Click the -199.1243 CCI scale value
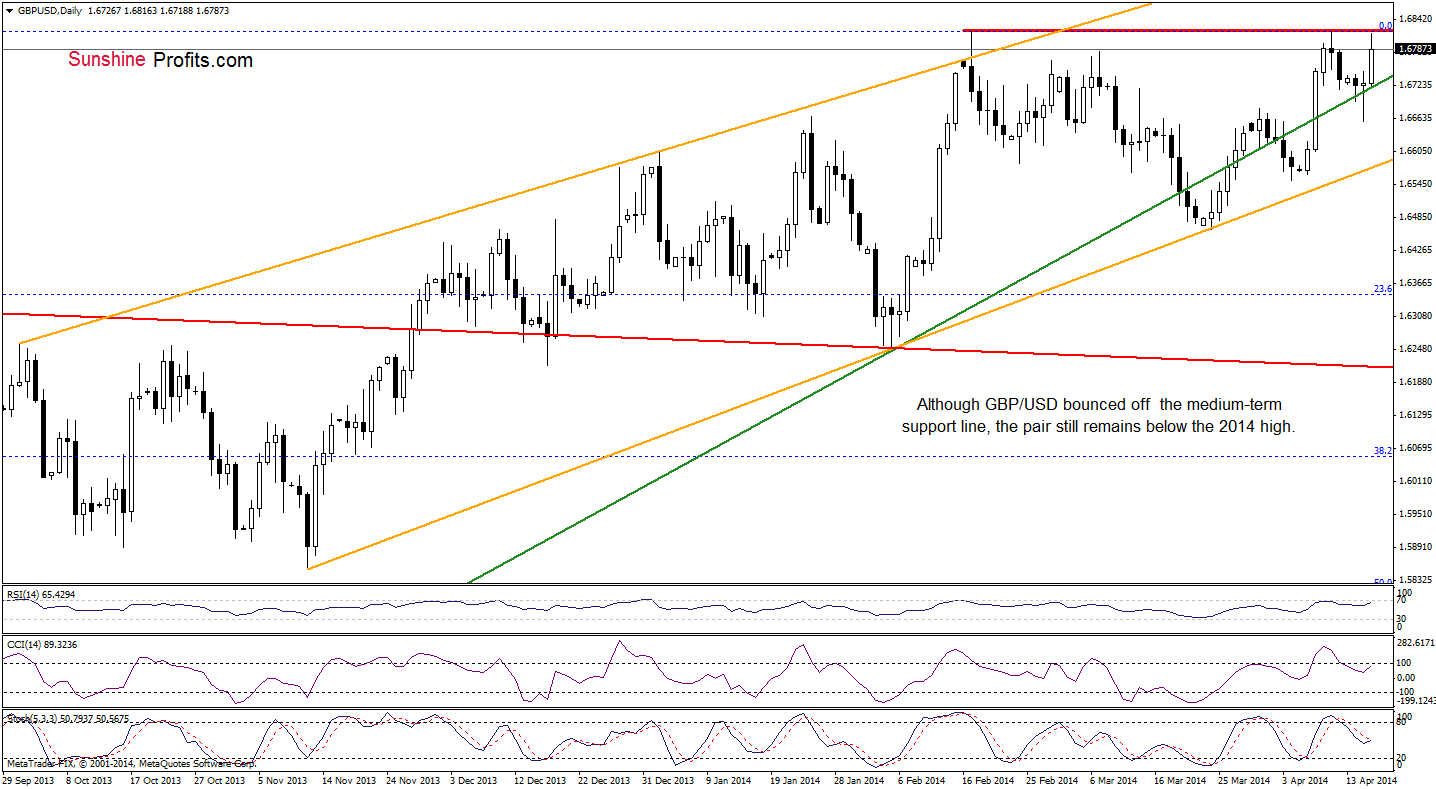The image size is (1436, 789). pos(1414,701)
